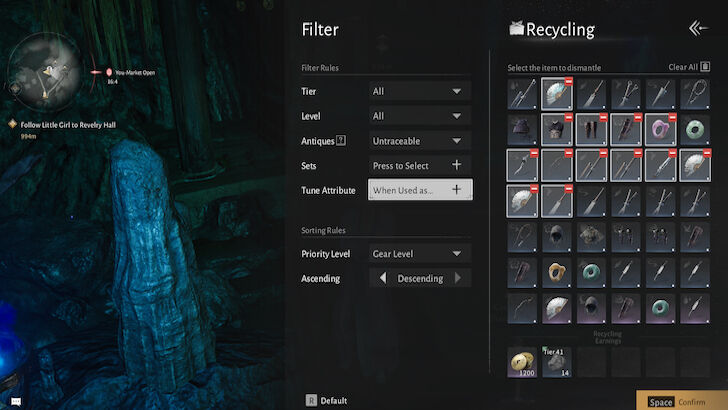Deselect the selected fan in the top row
The height and width of the screenshot is (410, 728).
(x=556, y=94)
